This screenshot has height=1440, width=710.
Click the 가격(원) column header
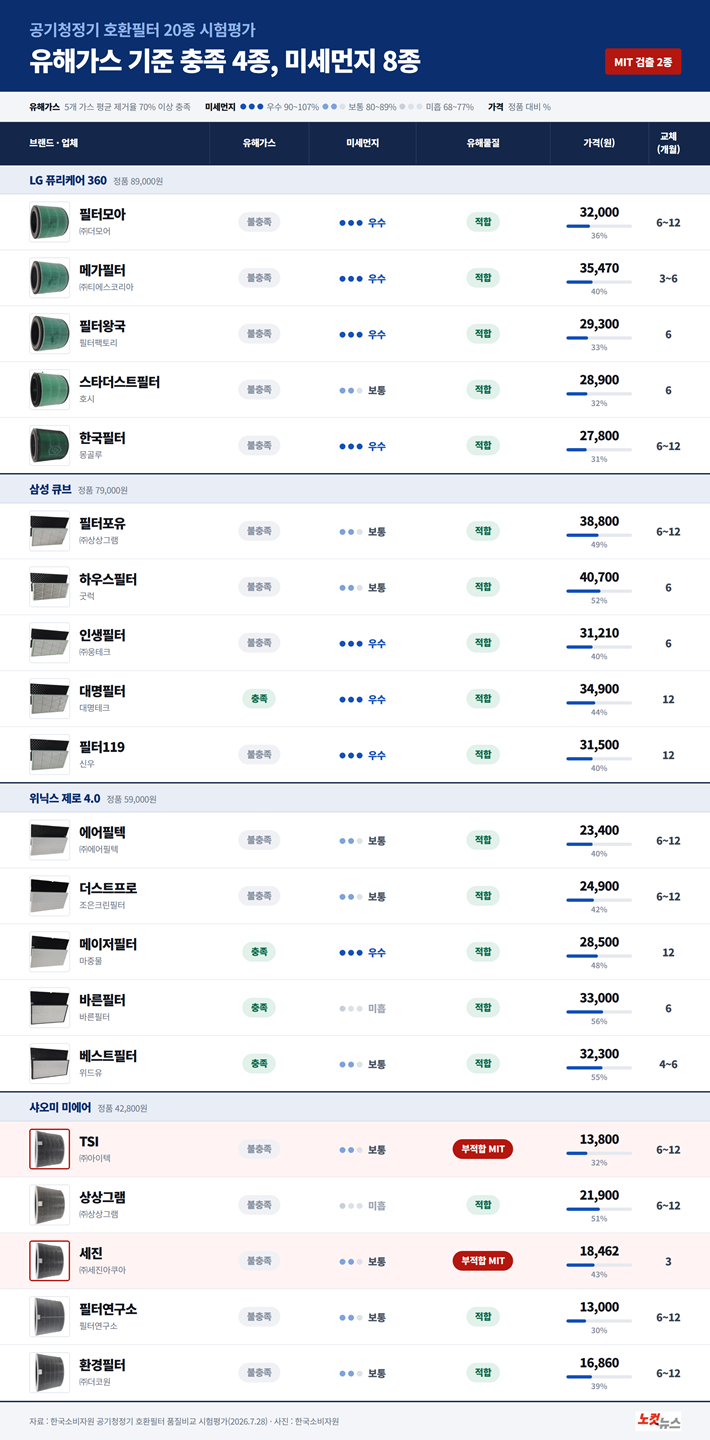coord(599,143)
